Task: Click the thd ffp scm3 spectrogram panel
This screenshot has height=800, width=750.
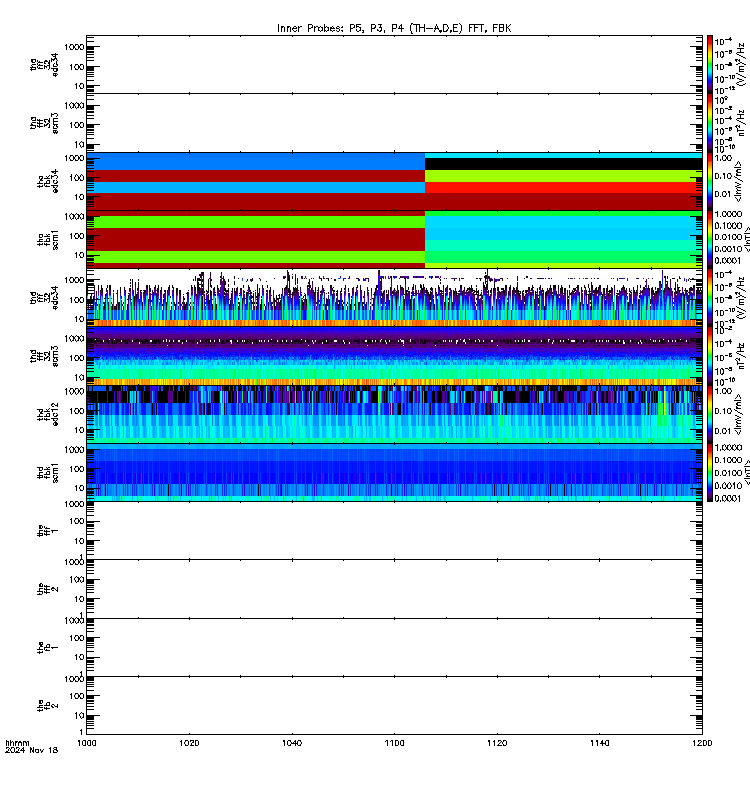Action: [x=394, y=356]
